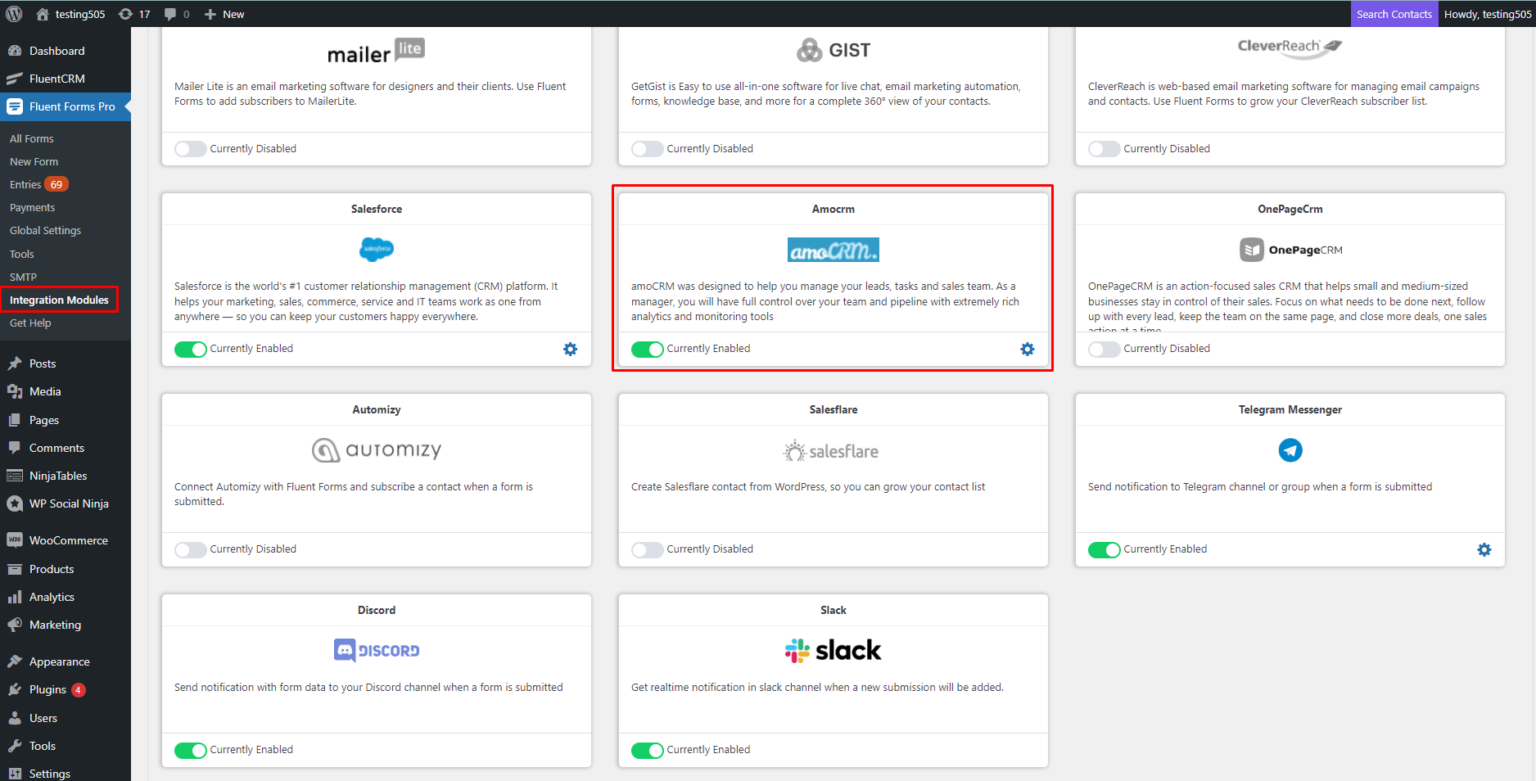Image resolution: width=1536 pixels, height=781 pixels.
Task: Turn off the Slack integration toggle
Action: click(647, 749)
